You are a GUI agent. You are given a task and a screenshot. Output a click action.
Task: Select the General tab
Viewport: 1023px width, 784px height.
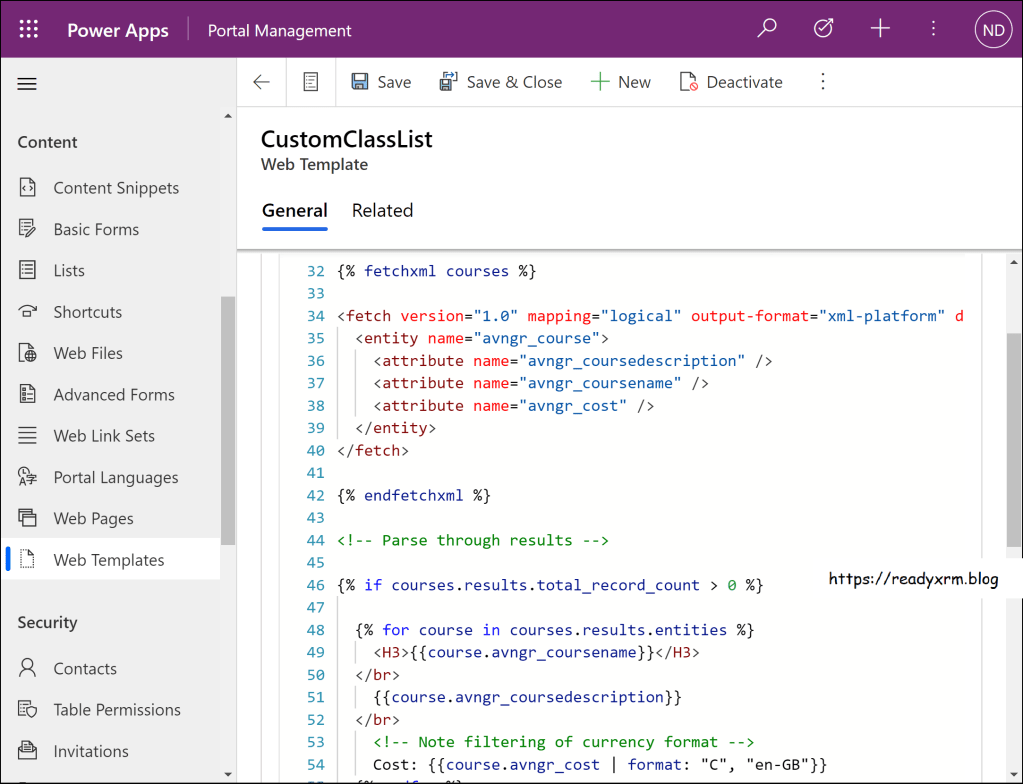coord(294,210)
